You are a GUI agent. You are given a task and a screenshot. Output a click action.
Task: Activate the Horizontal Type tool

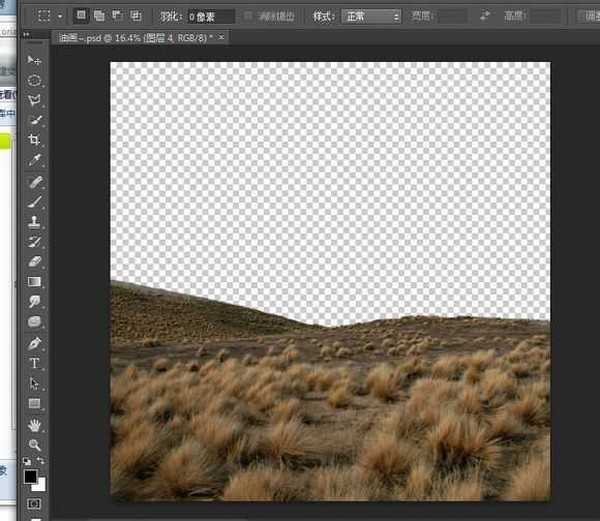click(34, 363)
